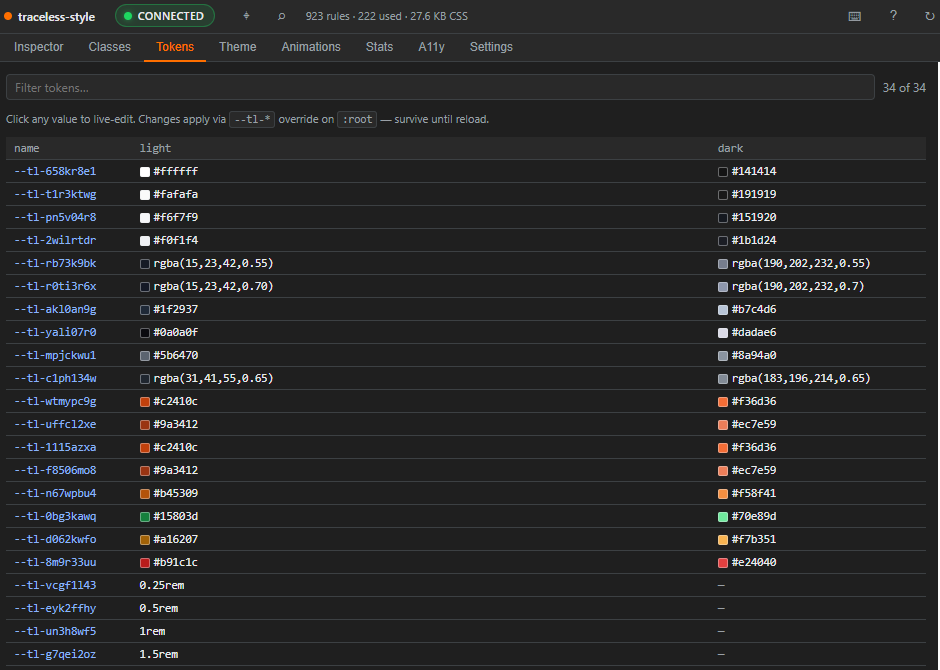Edit dark value #1b1d24
Screen dimensions: 940x670
(754, 240)
